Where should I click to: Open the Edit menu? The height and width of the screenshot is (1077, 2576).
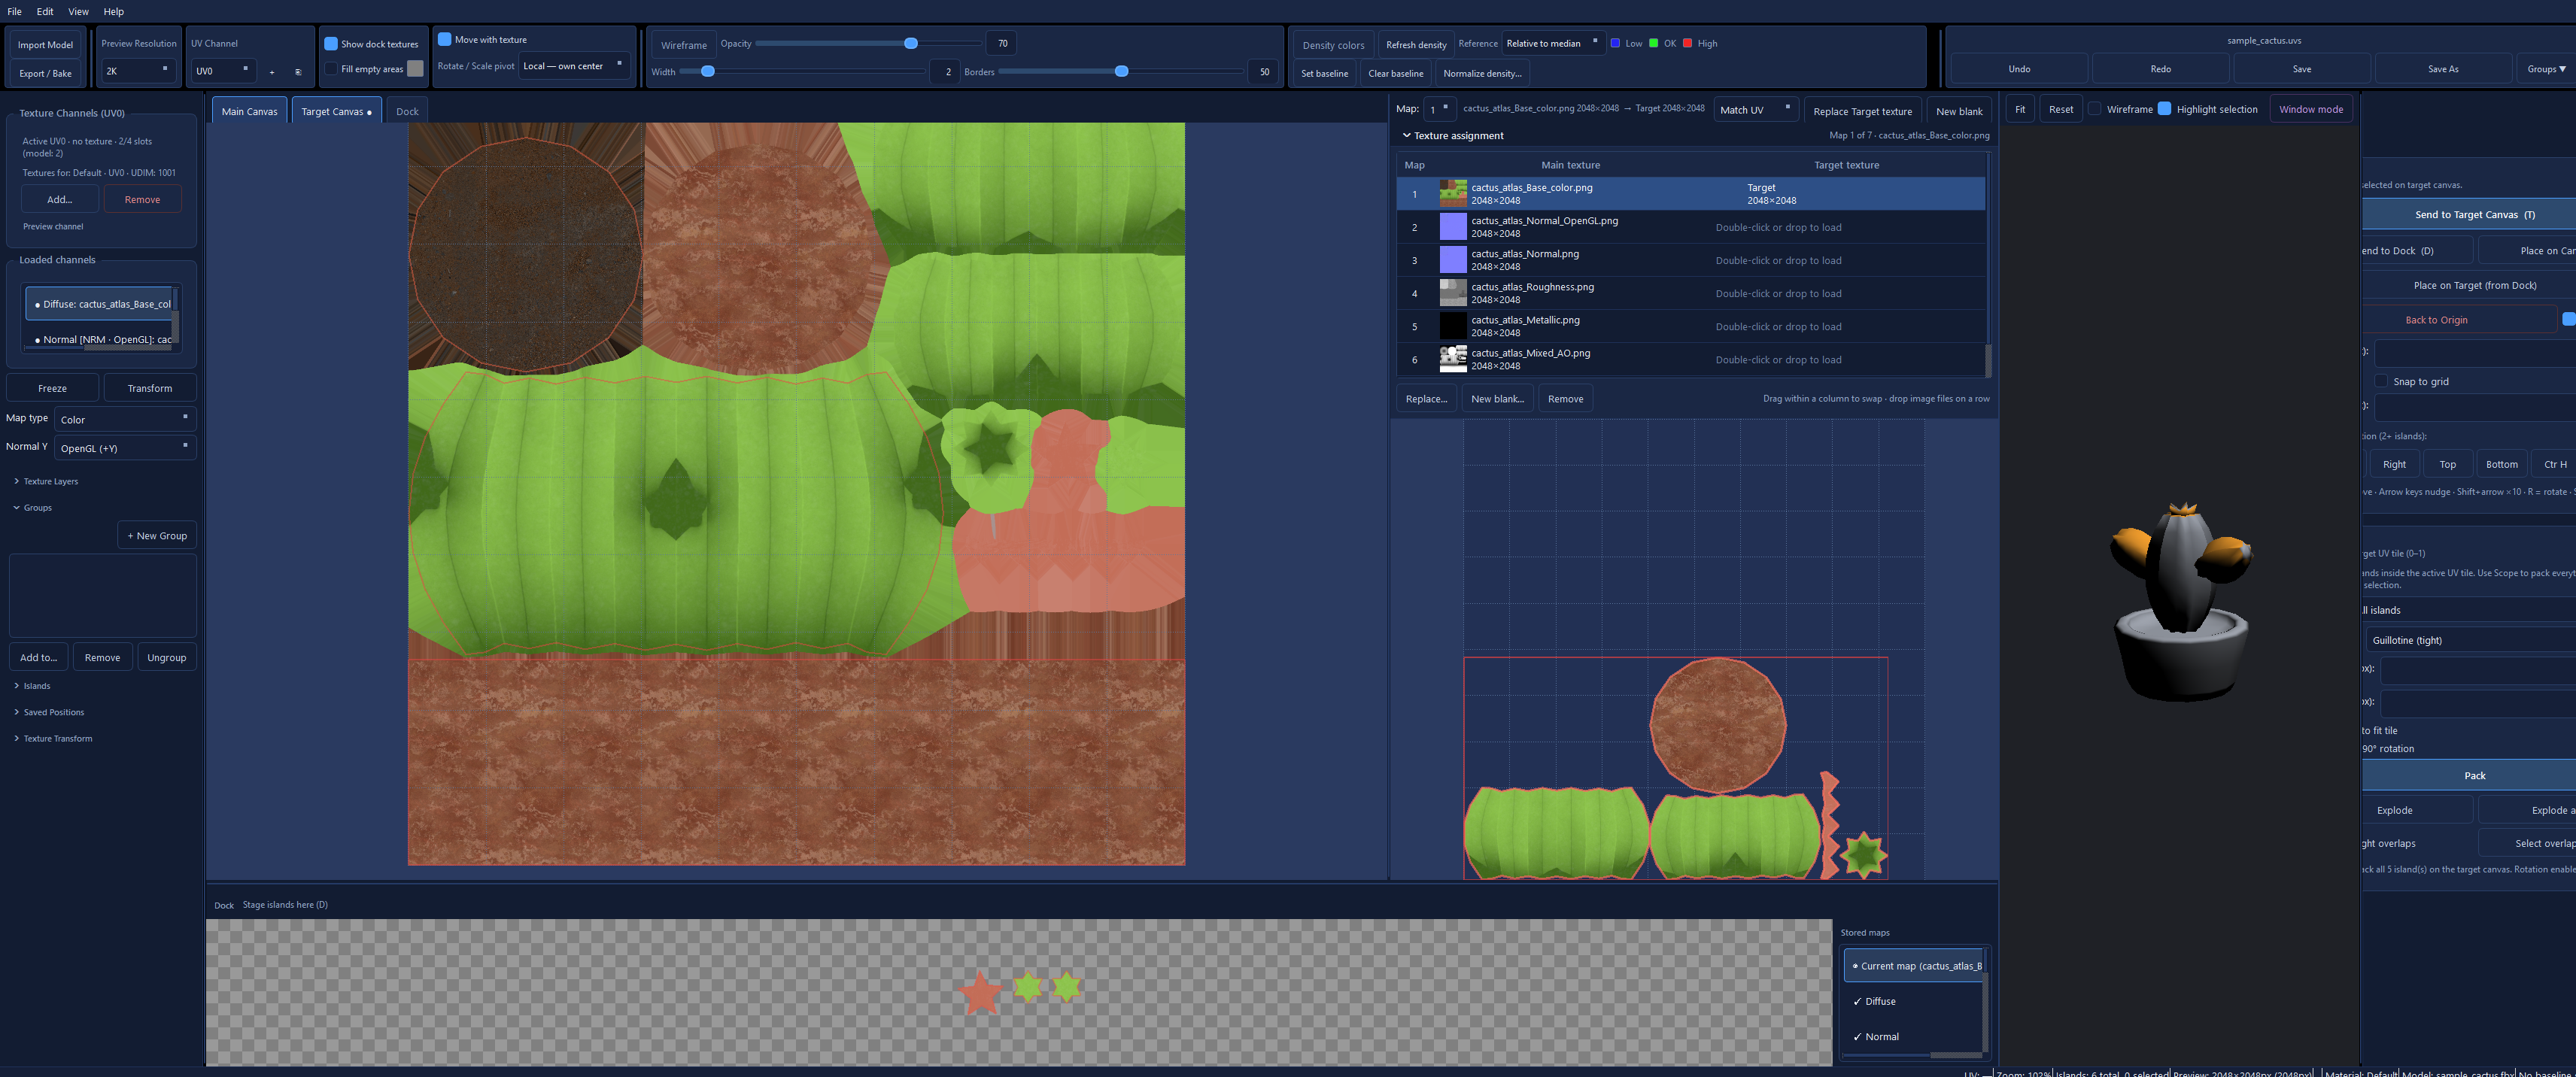tap(45, 11)
